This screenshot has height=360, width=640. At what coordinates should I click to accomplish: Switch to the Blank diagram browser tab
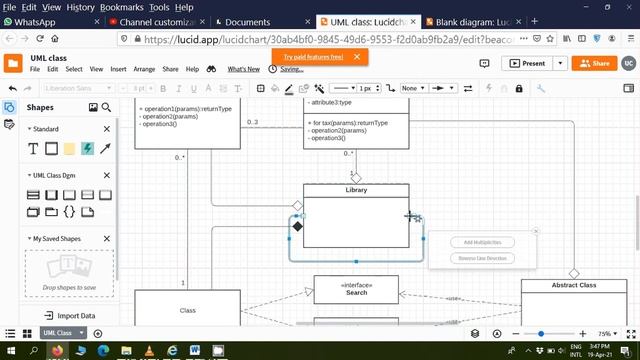(x=473, y=22)
